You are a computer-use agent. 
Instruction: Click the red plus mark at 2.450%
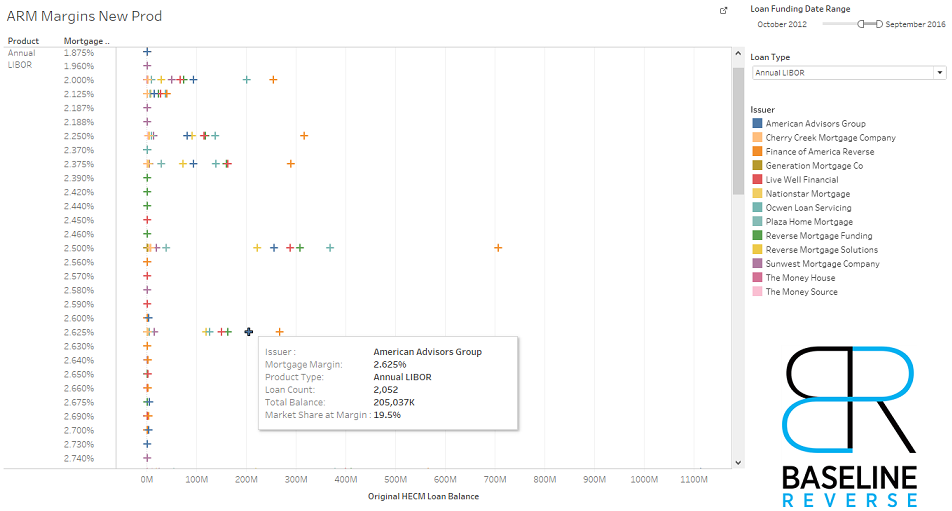147,220
